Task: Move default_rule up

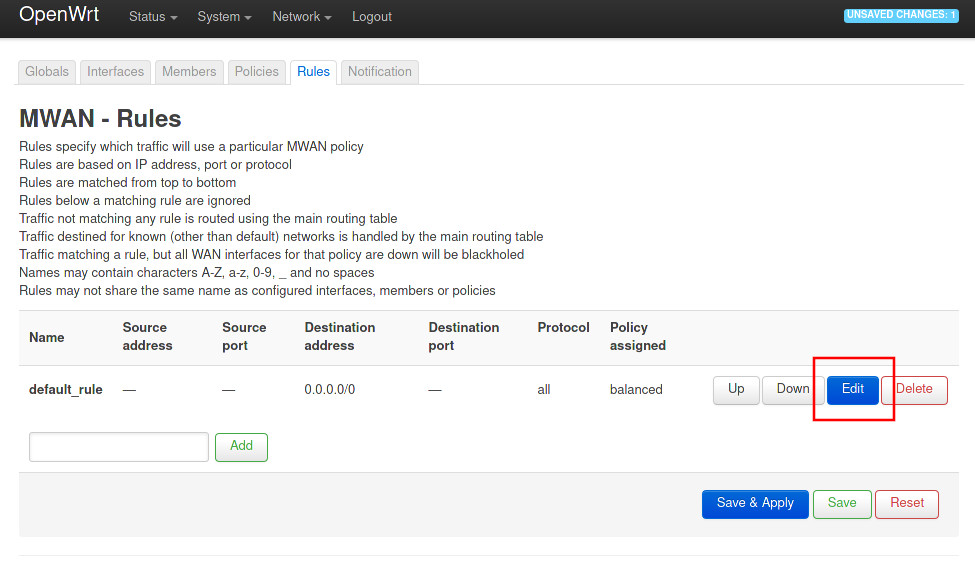Action: coord(736,390)
